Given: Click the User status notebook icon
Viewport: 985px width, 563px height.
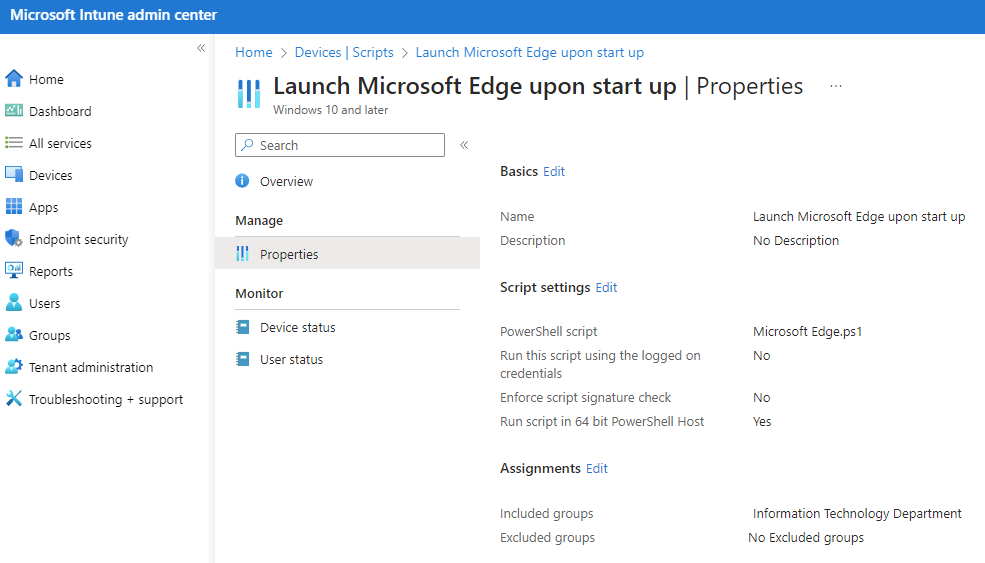Looking at the screenshot, I should coord(242,359).
